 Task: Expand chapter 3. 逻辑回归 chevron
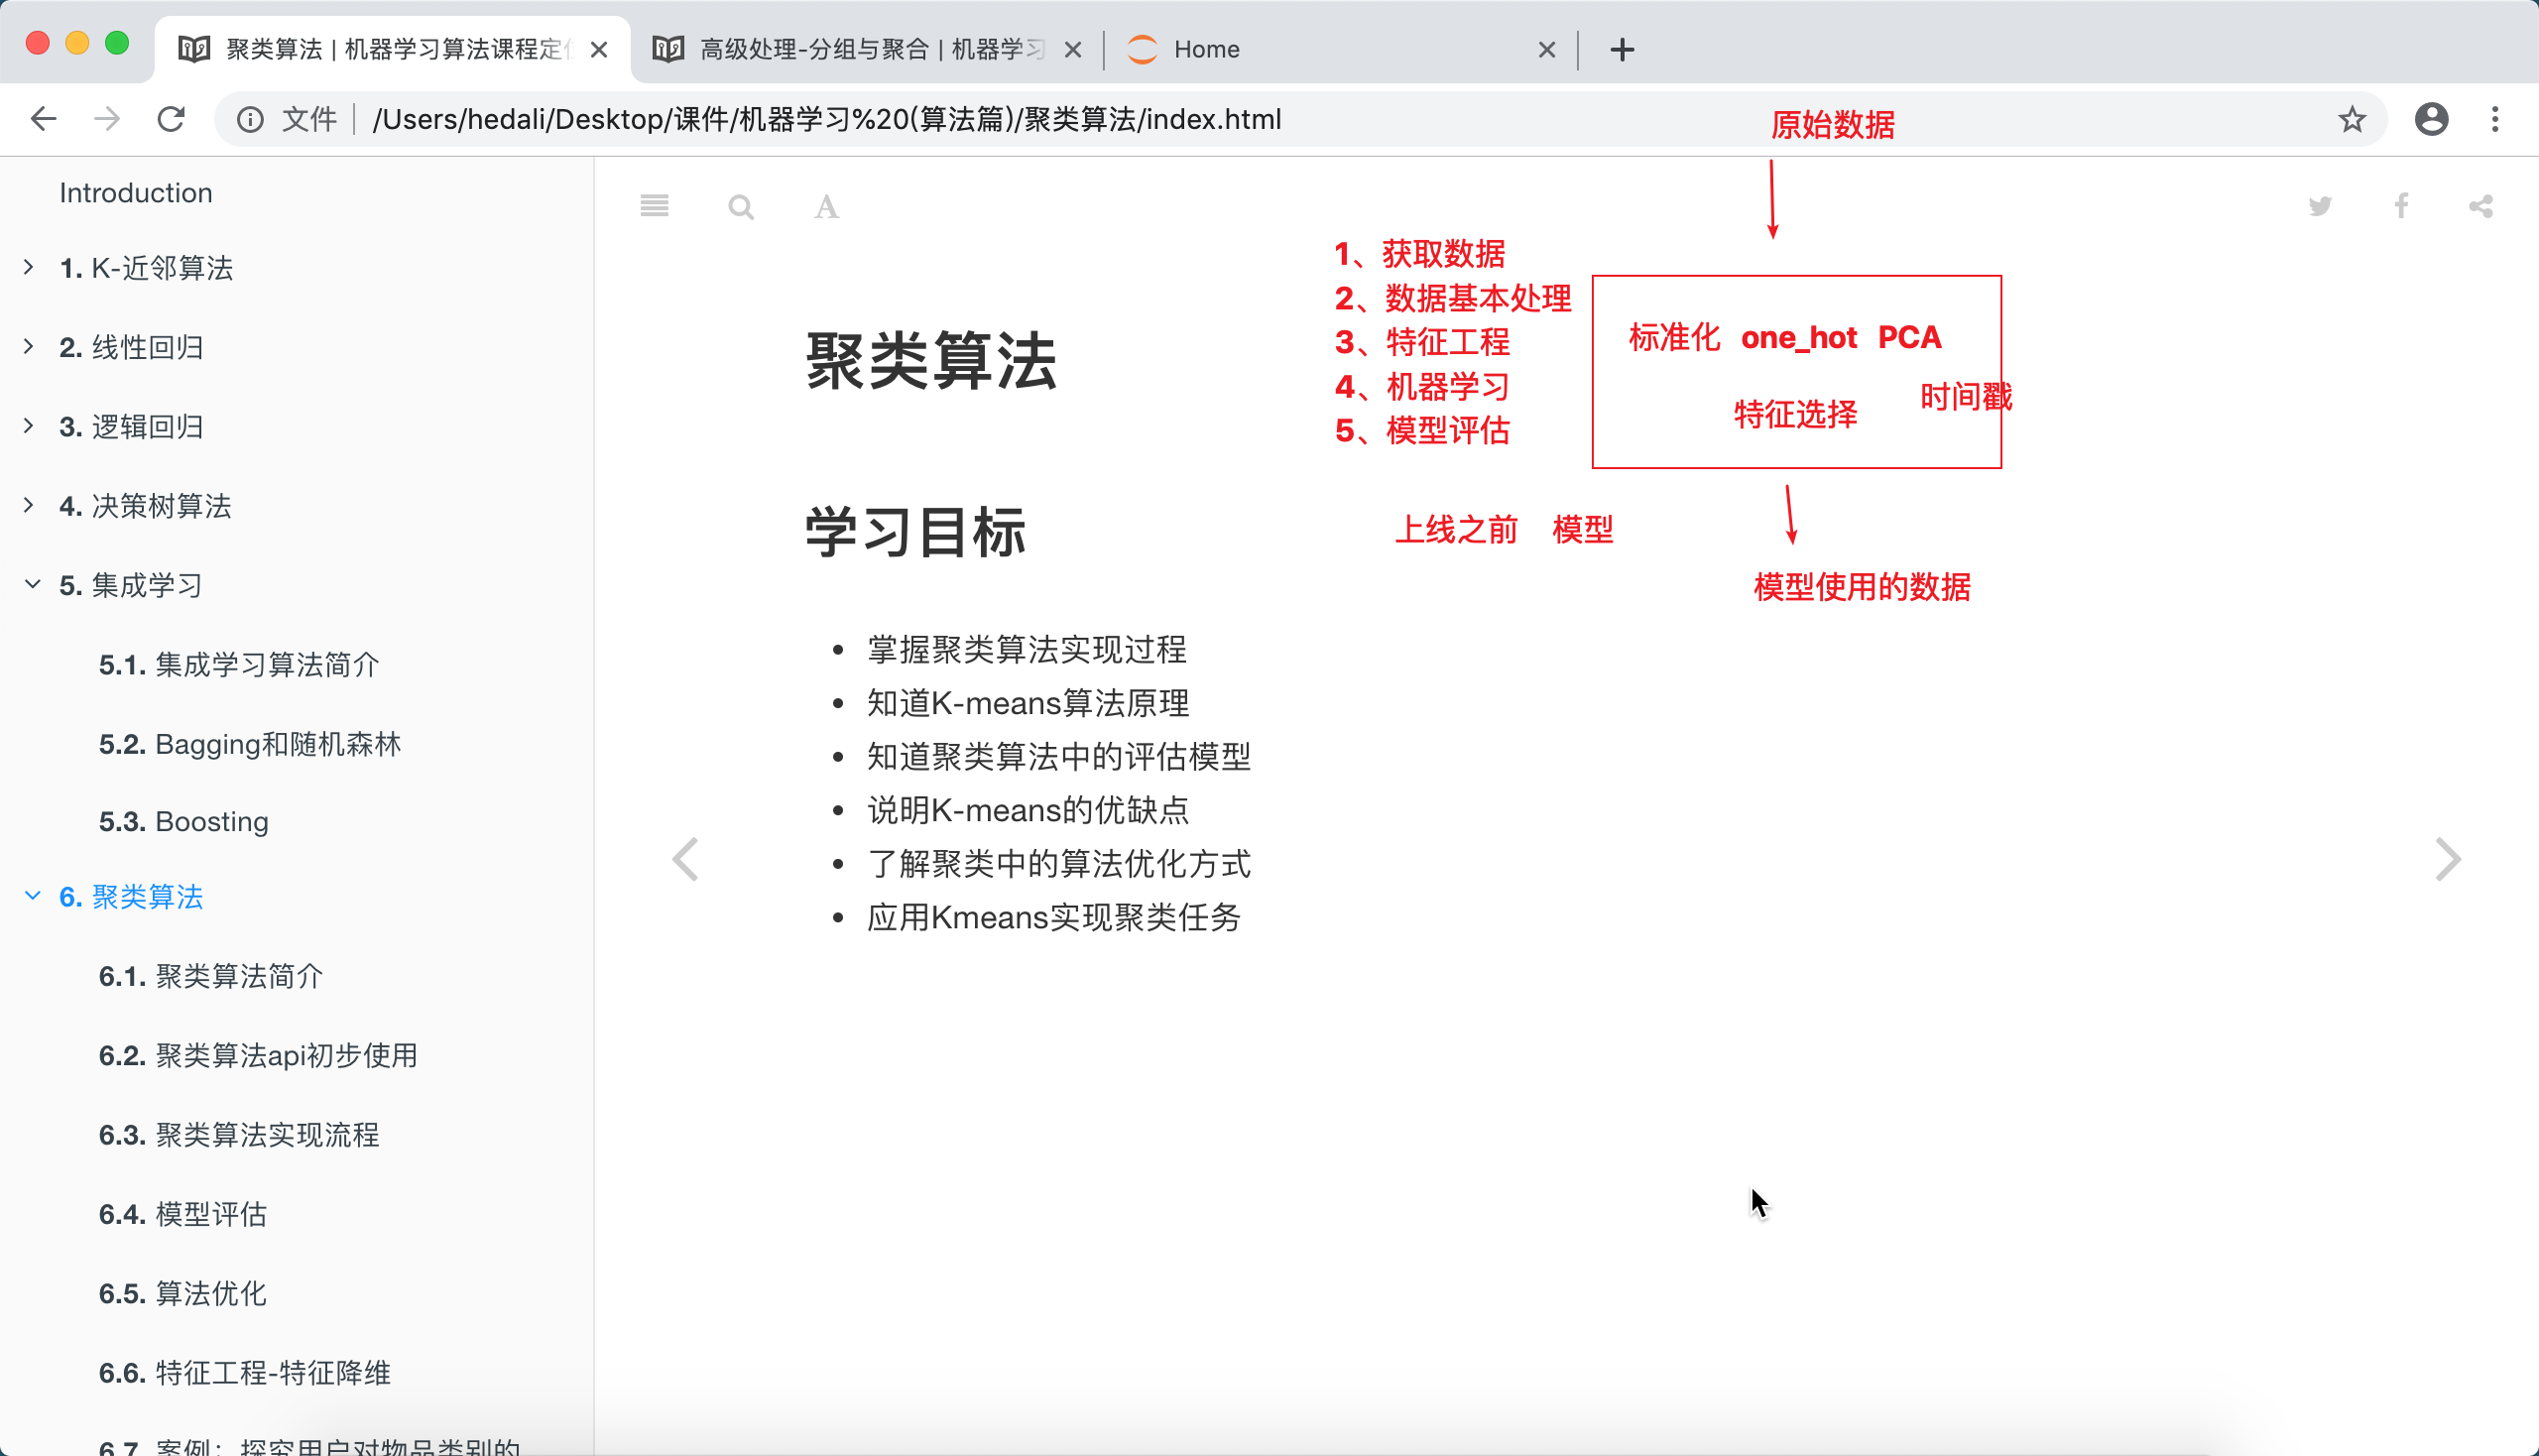click(29, 426)
